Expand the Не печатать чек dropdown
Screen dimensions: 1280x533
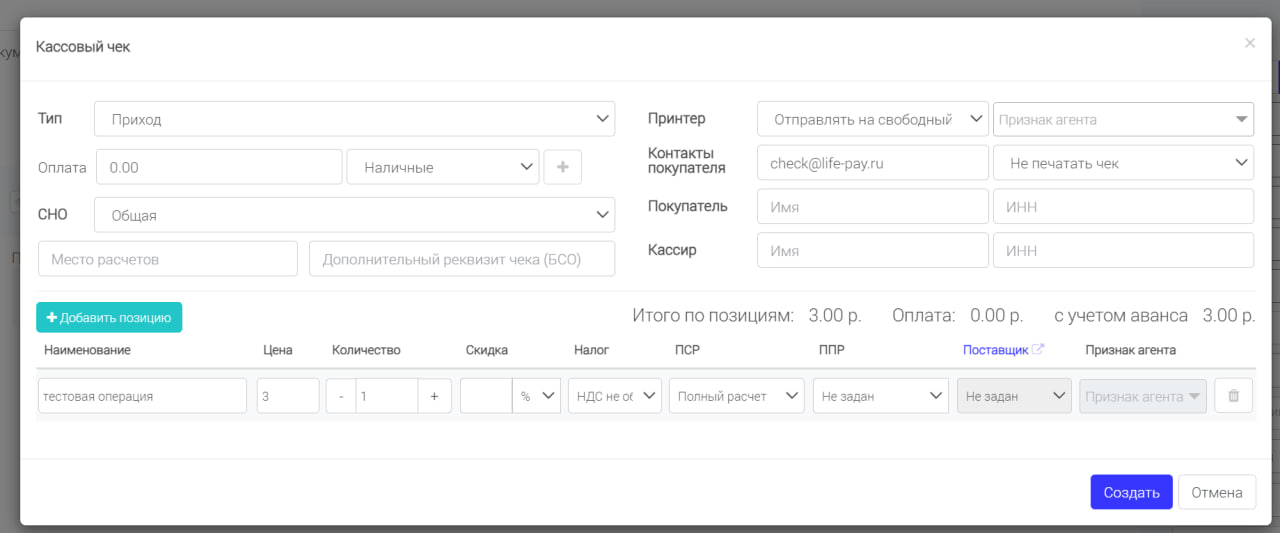coord(1123,163)
